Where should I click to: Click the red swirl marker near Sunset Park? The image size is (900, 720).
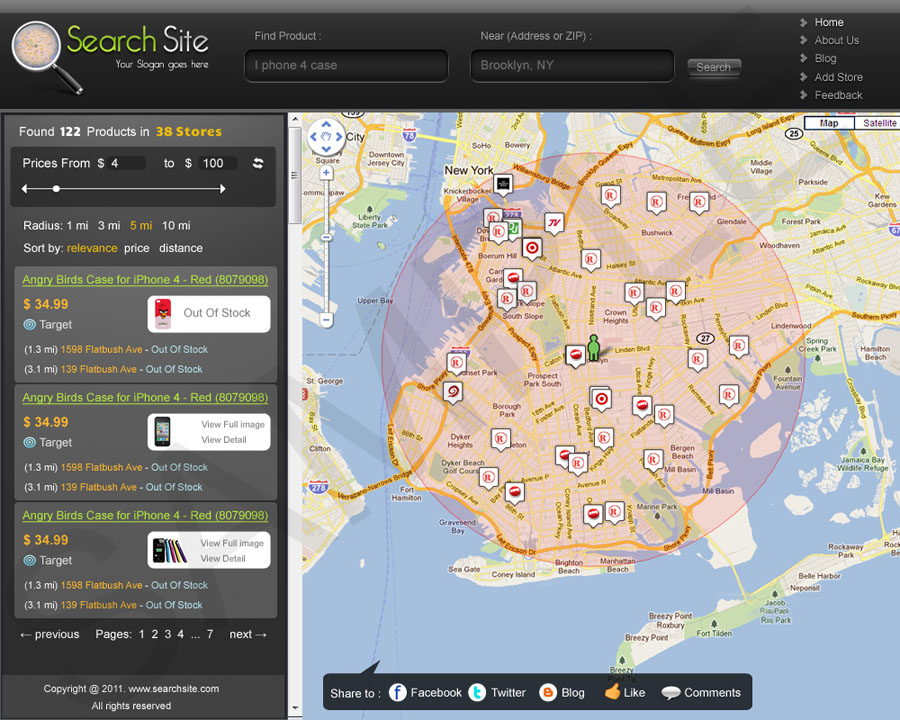453,392
